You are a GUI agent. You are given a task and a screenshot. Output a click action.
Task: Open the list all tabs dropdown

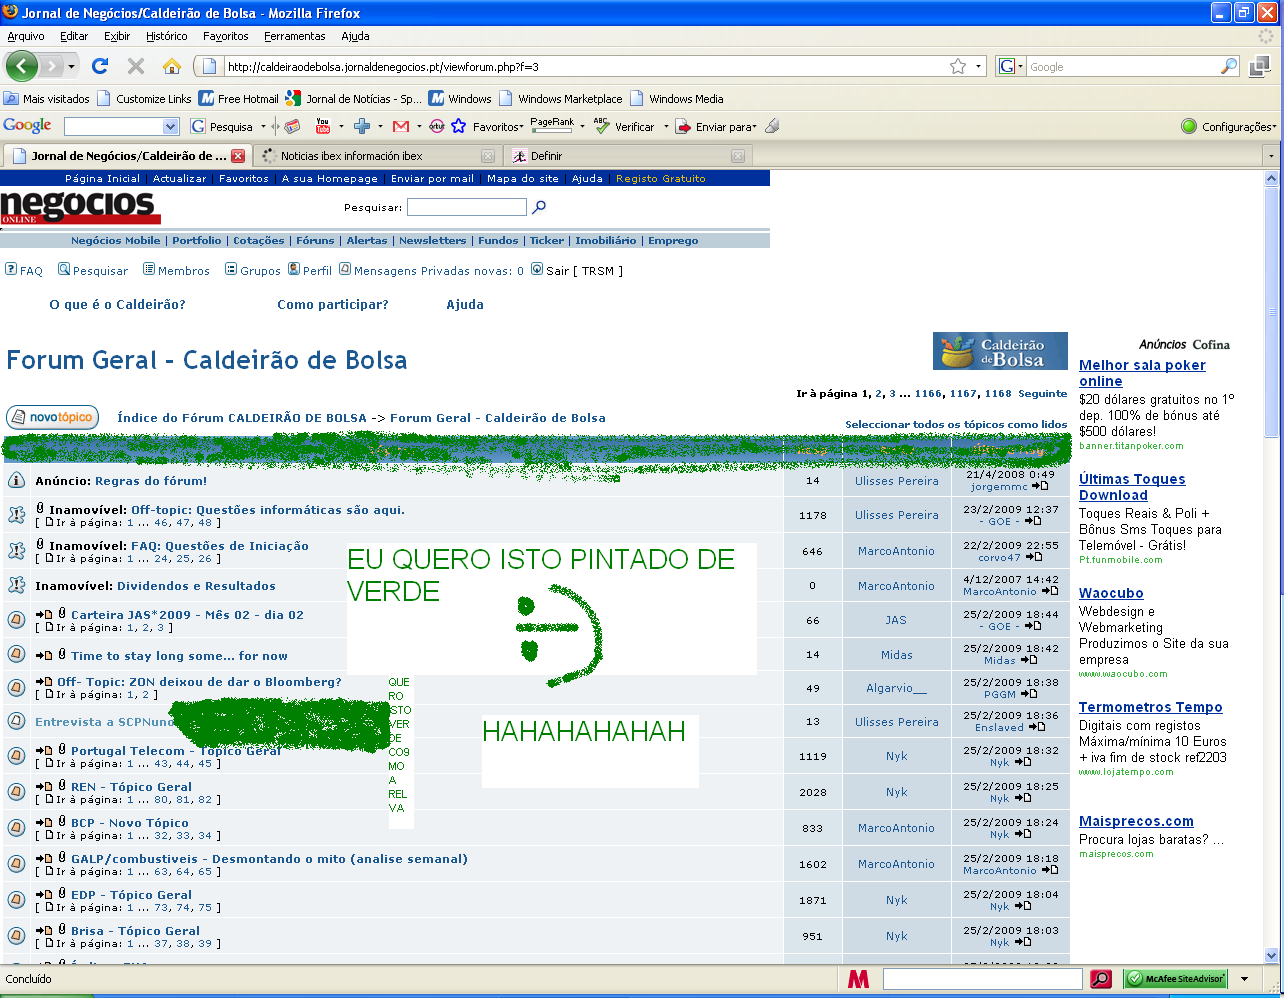1271,156
